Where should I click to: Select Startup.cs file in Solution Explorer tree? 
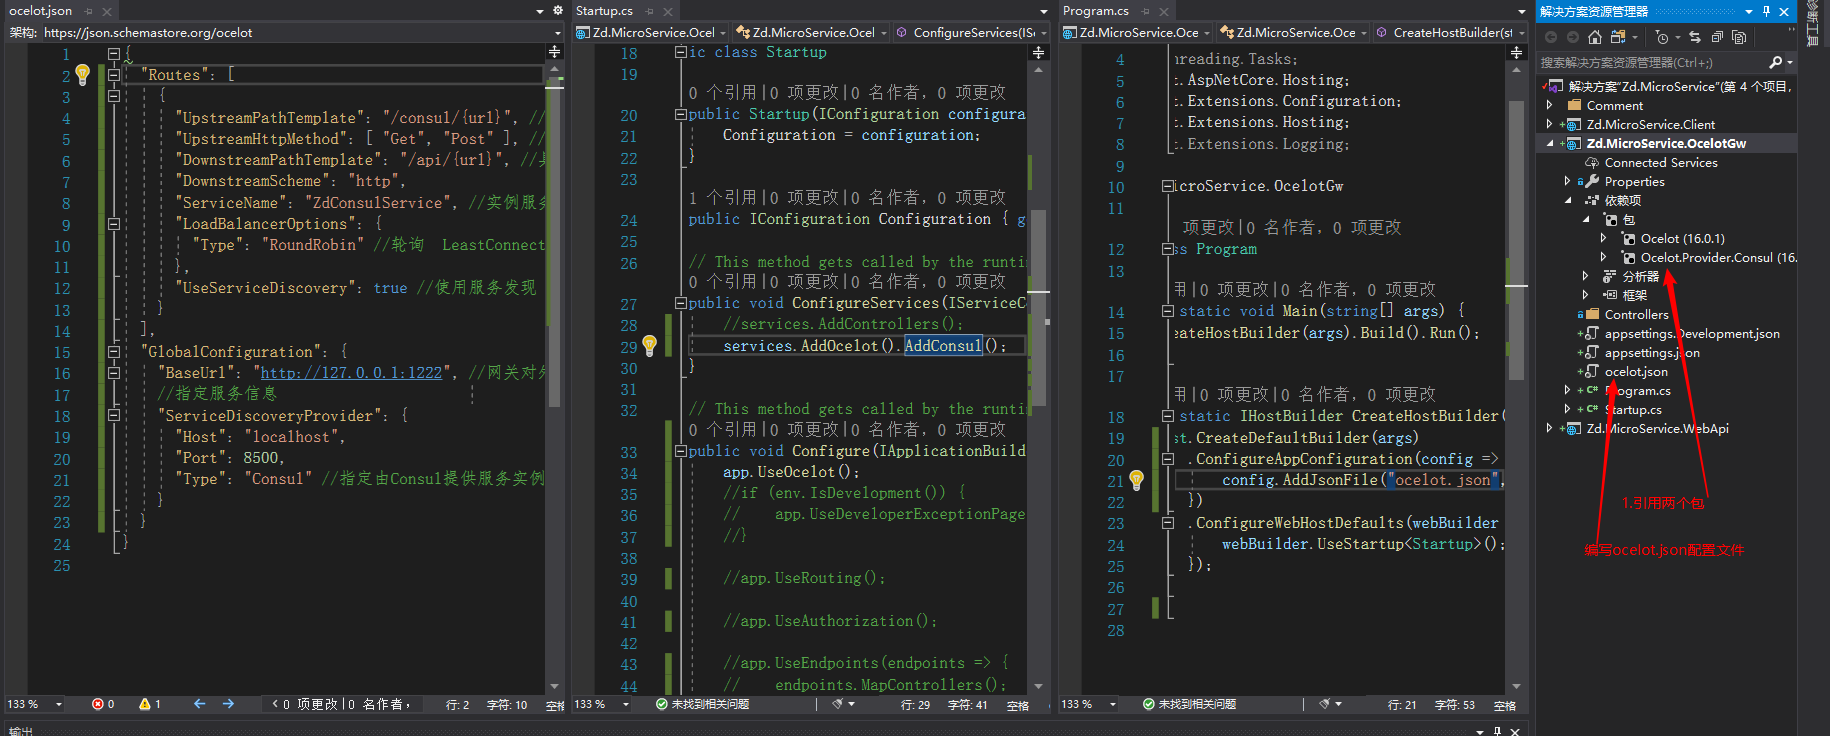(x=1633, y=409)
